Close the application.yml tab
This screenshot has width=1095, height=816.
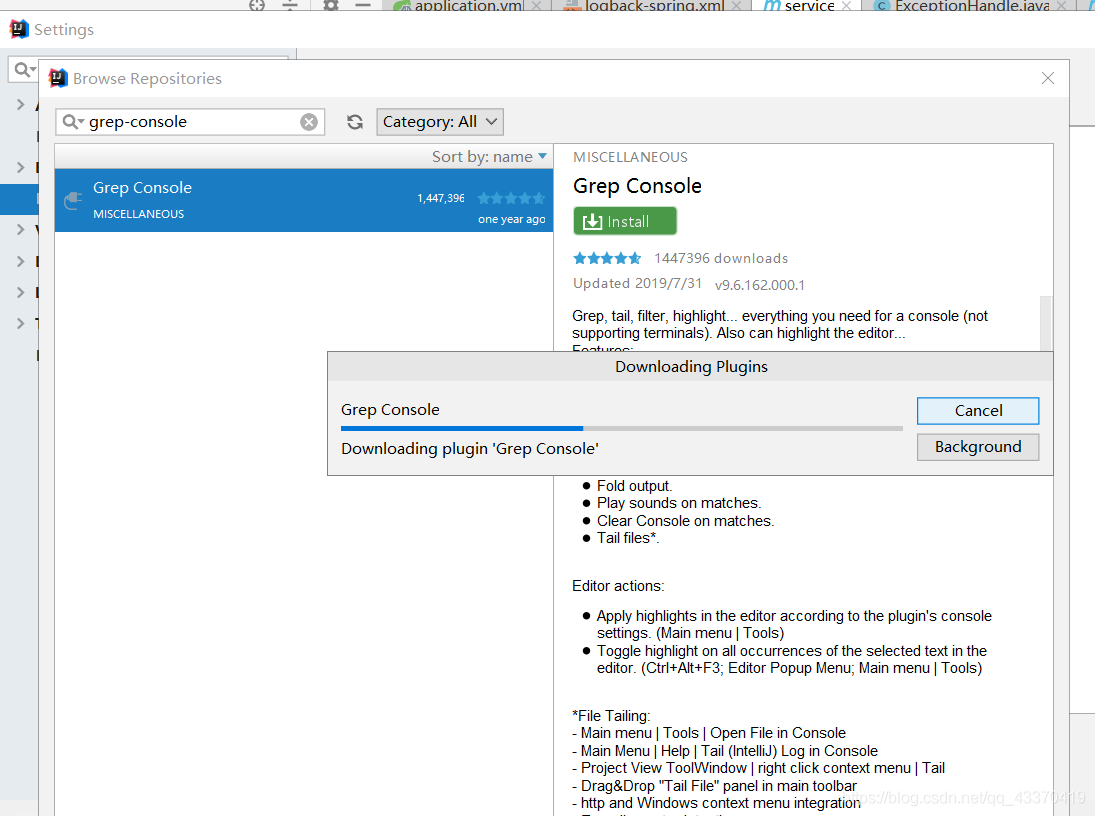(536, 6)
